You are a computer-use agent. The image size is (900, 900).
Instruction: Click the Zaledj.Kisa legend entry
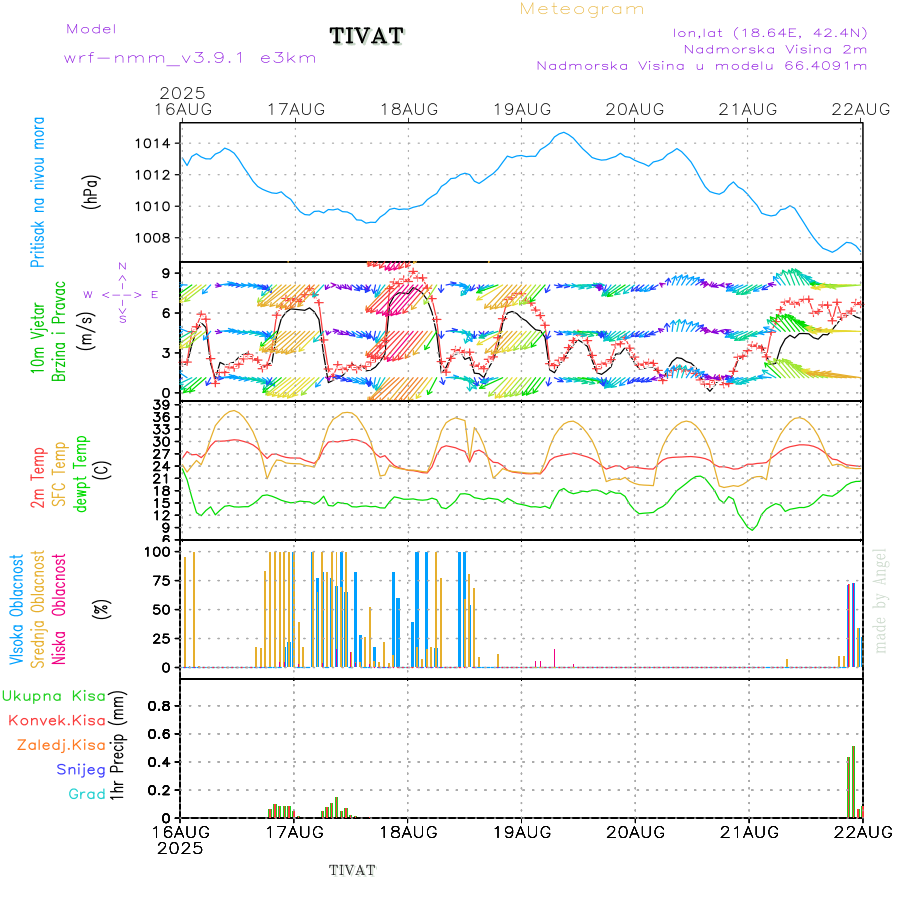(61, 745)
